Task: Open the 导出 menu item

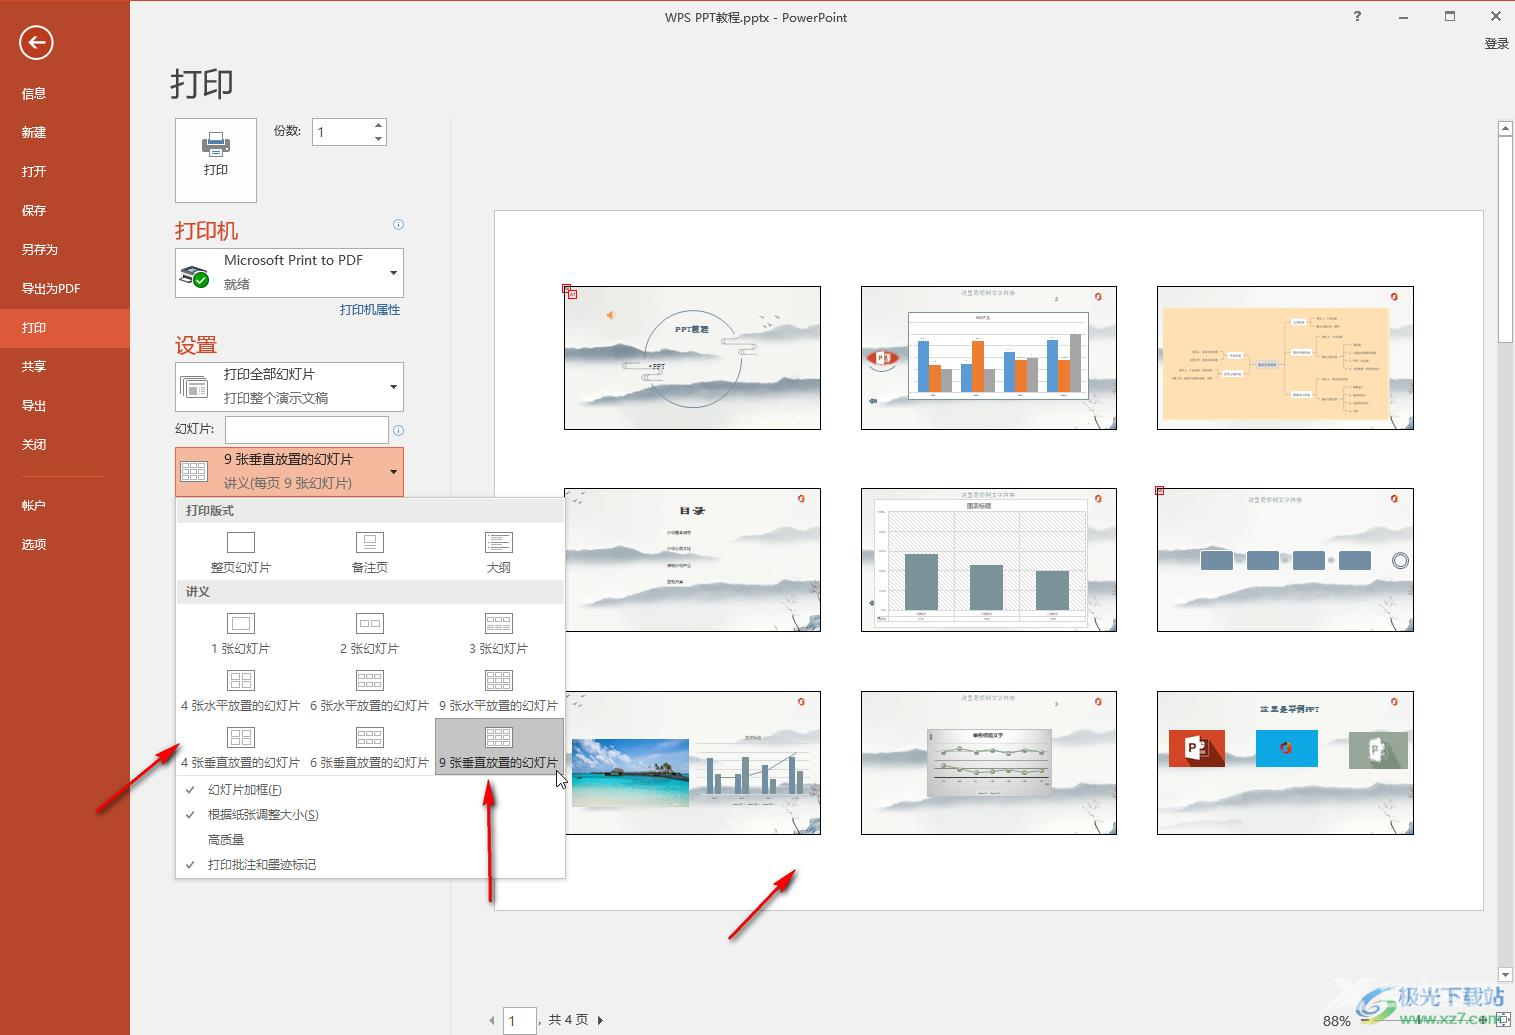Action: point(65,405)
